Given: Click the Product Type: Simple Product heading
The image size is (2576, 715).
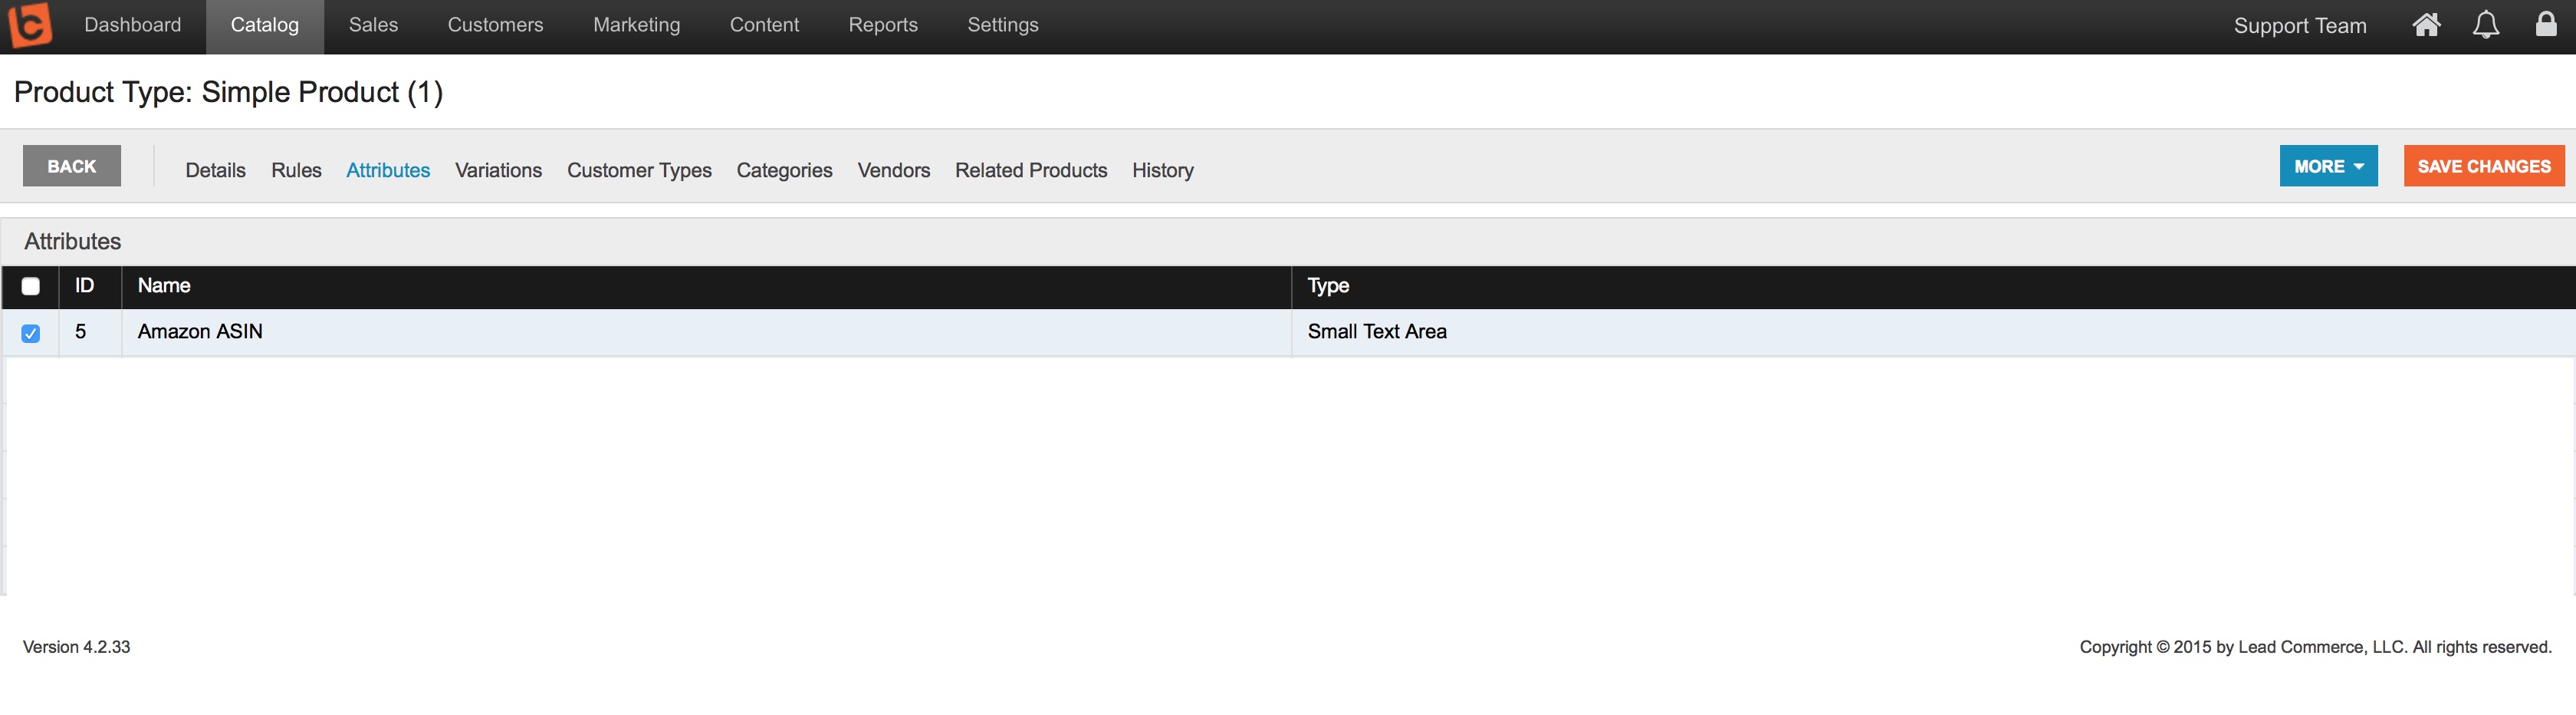Looking at the screenshot, I should [x=228, y=92].
